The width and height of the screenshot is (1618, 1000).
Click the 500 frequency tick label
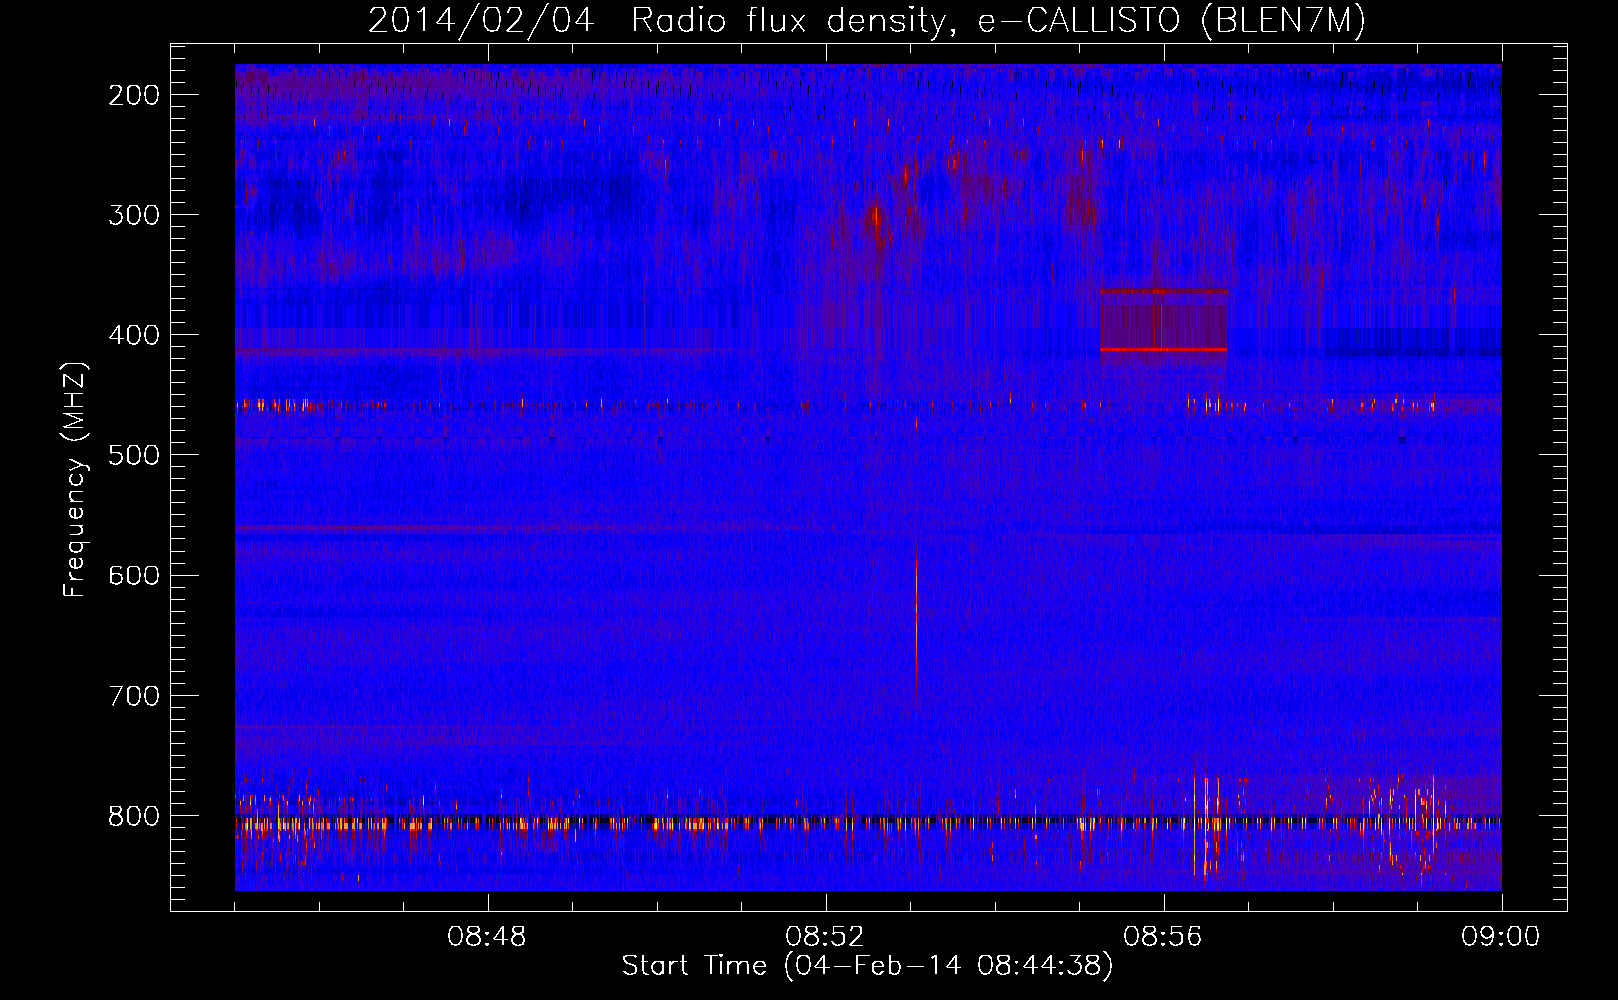(x=134, y=455)
